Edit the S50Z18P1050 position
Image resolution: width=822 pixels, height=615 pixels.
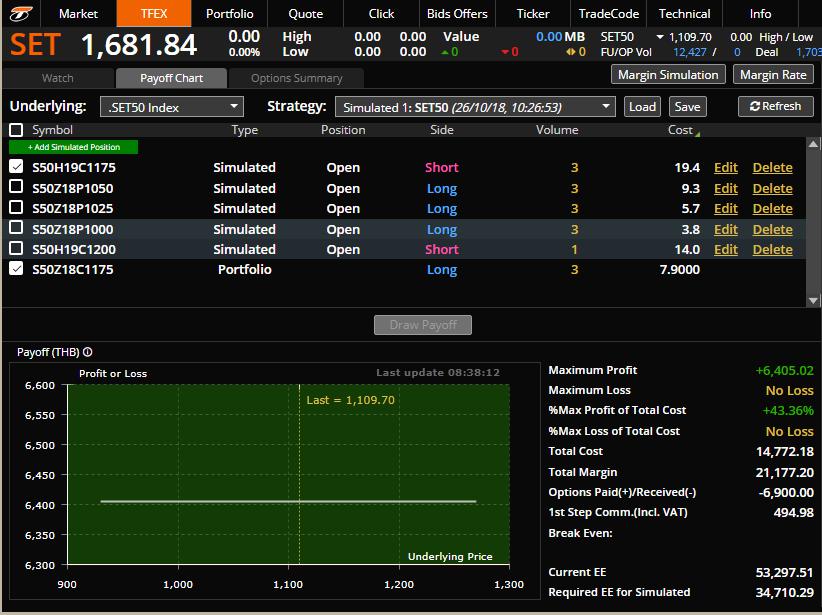click(x=726, y=188)
